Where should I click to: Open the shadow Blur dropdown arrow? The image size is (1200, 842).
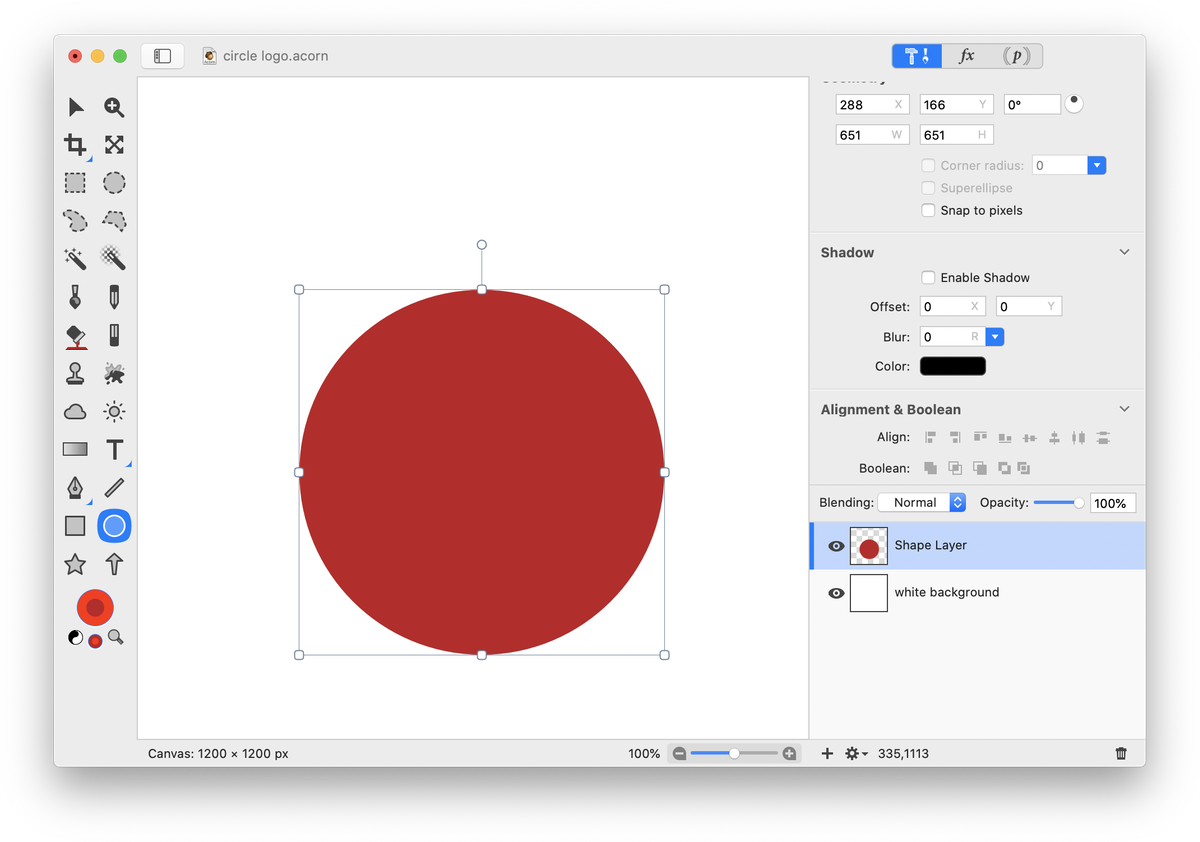coord(994,337)
